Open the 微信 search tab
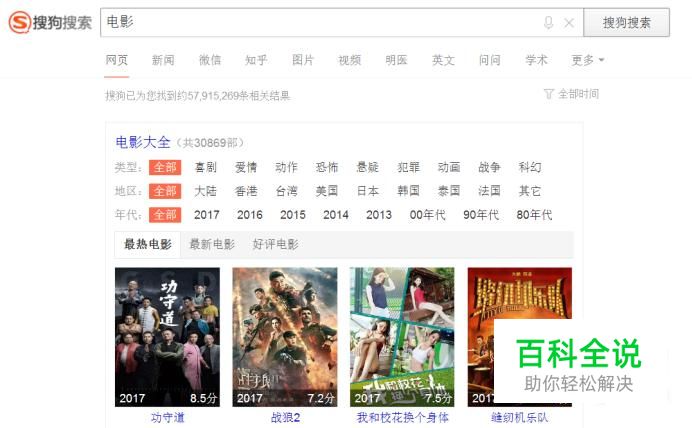Image resolution: width=692 pixels, height=428 pixels. tap(210, 60)
